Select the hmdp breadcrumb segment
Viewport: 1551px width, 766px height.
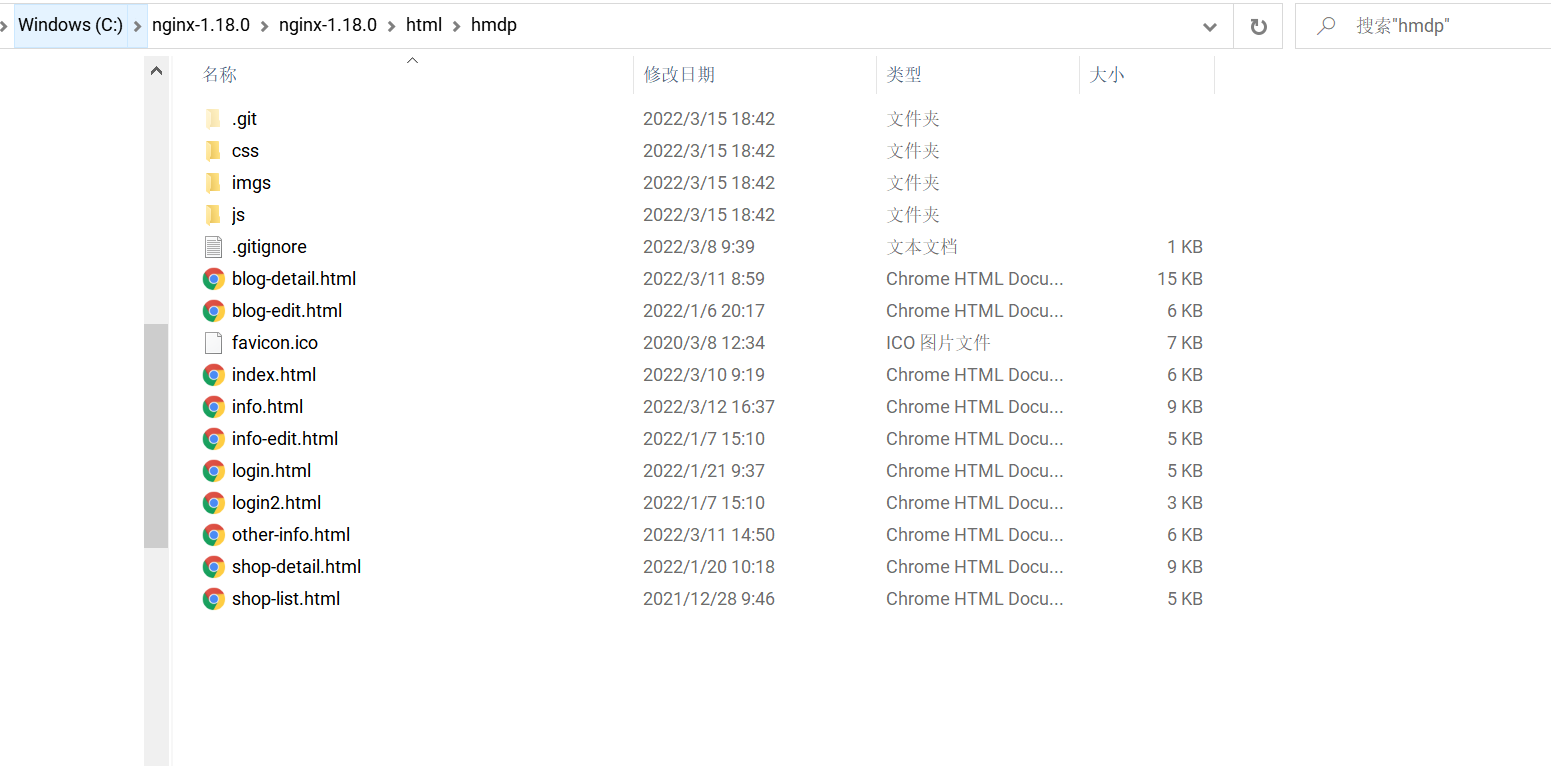point(494,26)
